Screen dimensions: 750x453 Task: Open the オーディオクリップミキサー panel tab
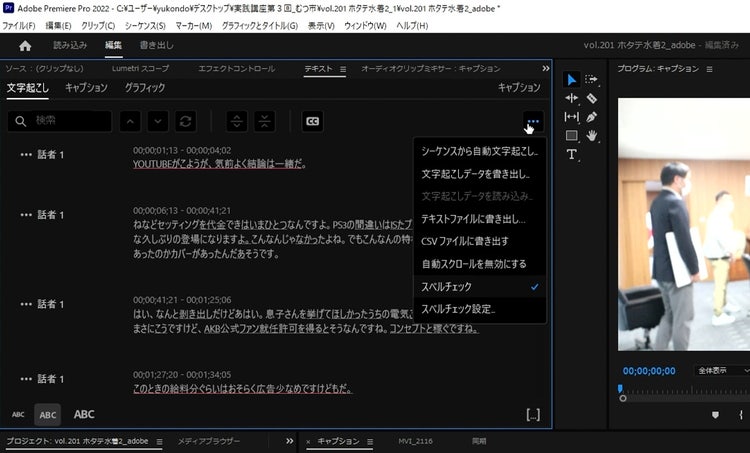point(431,68)
